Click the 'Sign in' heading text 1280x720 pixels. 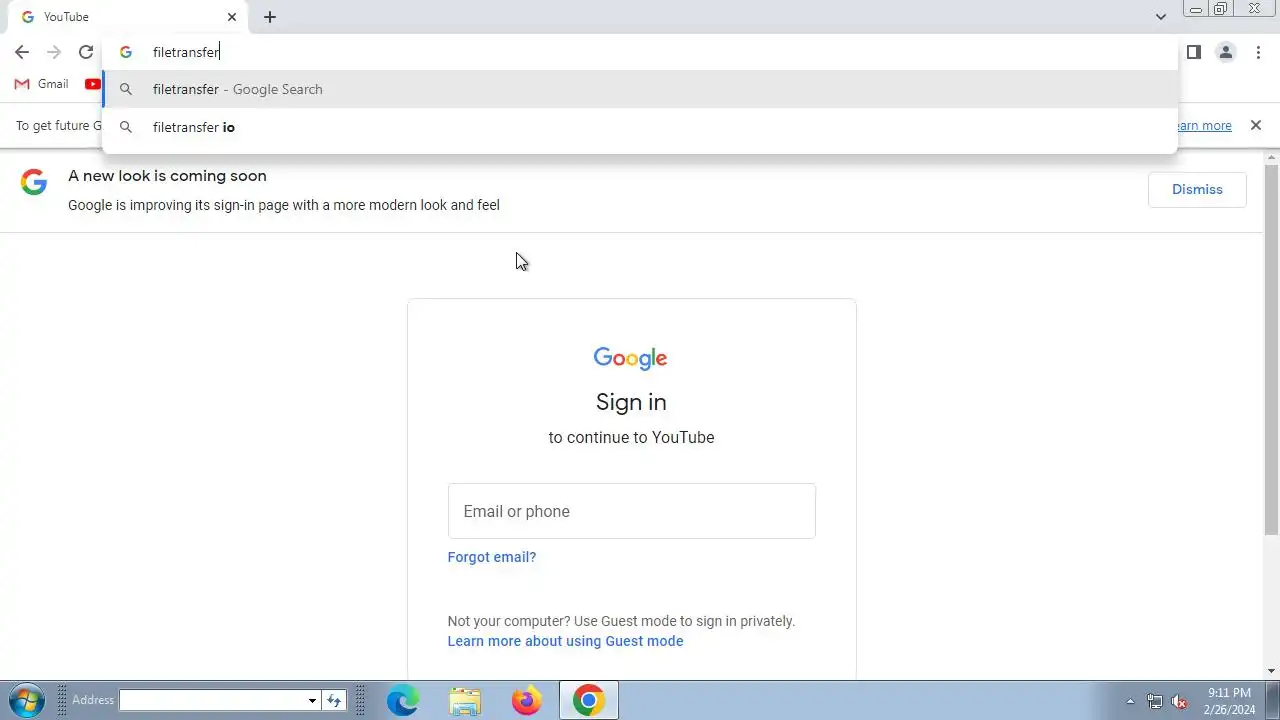(x=631, y=402)
